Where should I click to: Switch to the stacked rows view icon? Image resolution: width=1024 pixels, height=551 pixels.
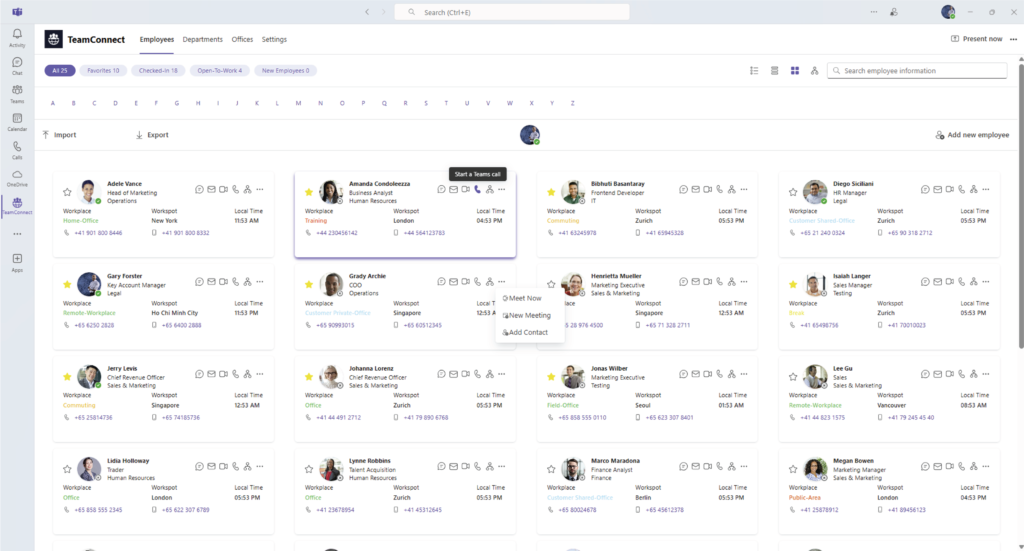[775, 71]
